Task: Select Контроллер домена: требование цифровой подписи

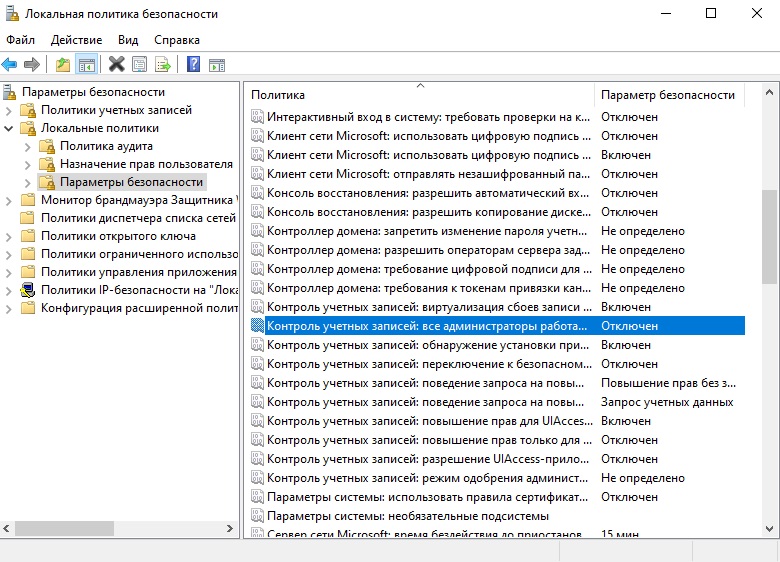Action: click(429, 269)
